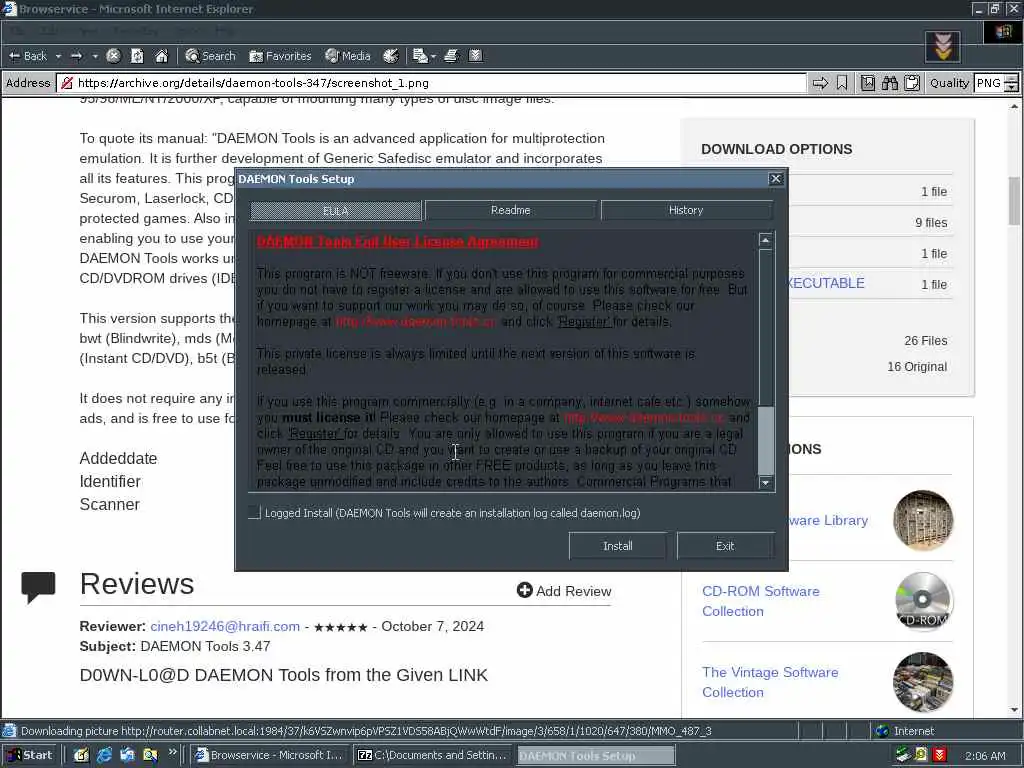Viewport: 1024px width, 768px height.
Task: Open first daemon-tools link in EULA
Action: (415, 322)
